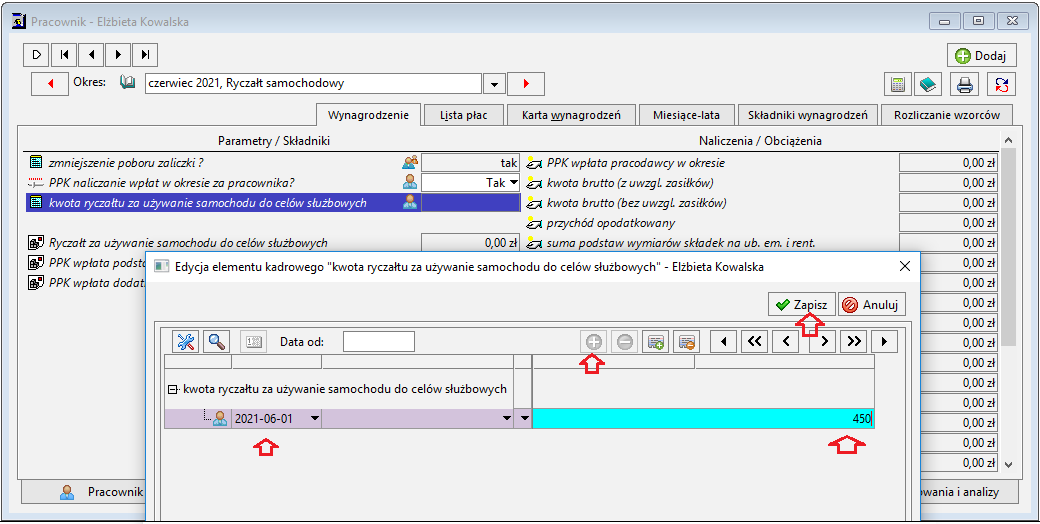
Task: Switch to the Wynagrodzenie tab
Action: pyautogui.click(x=368, y=115)
